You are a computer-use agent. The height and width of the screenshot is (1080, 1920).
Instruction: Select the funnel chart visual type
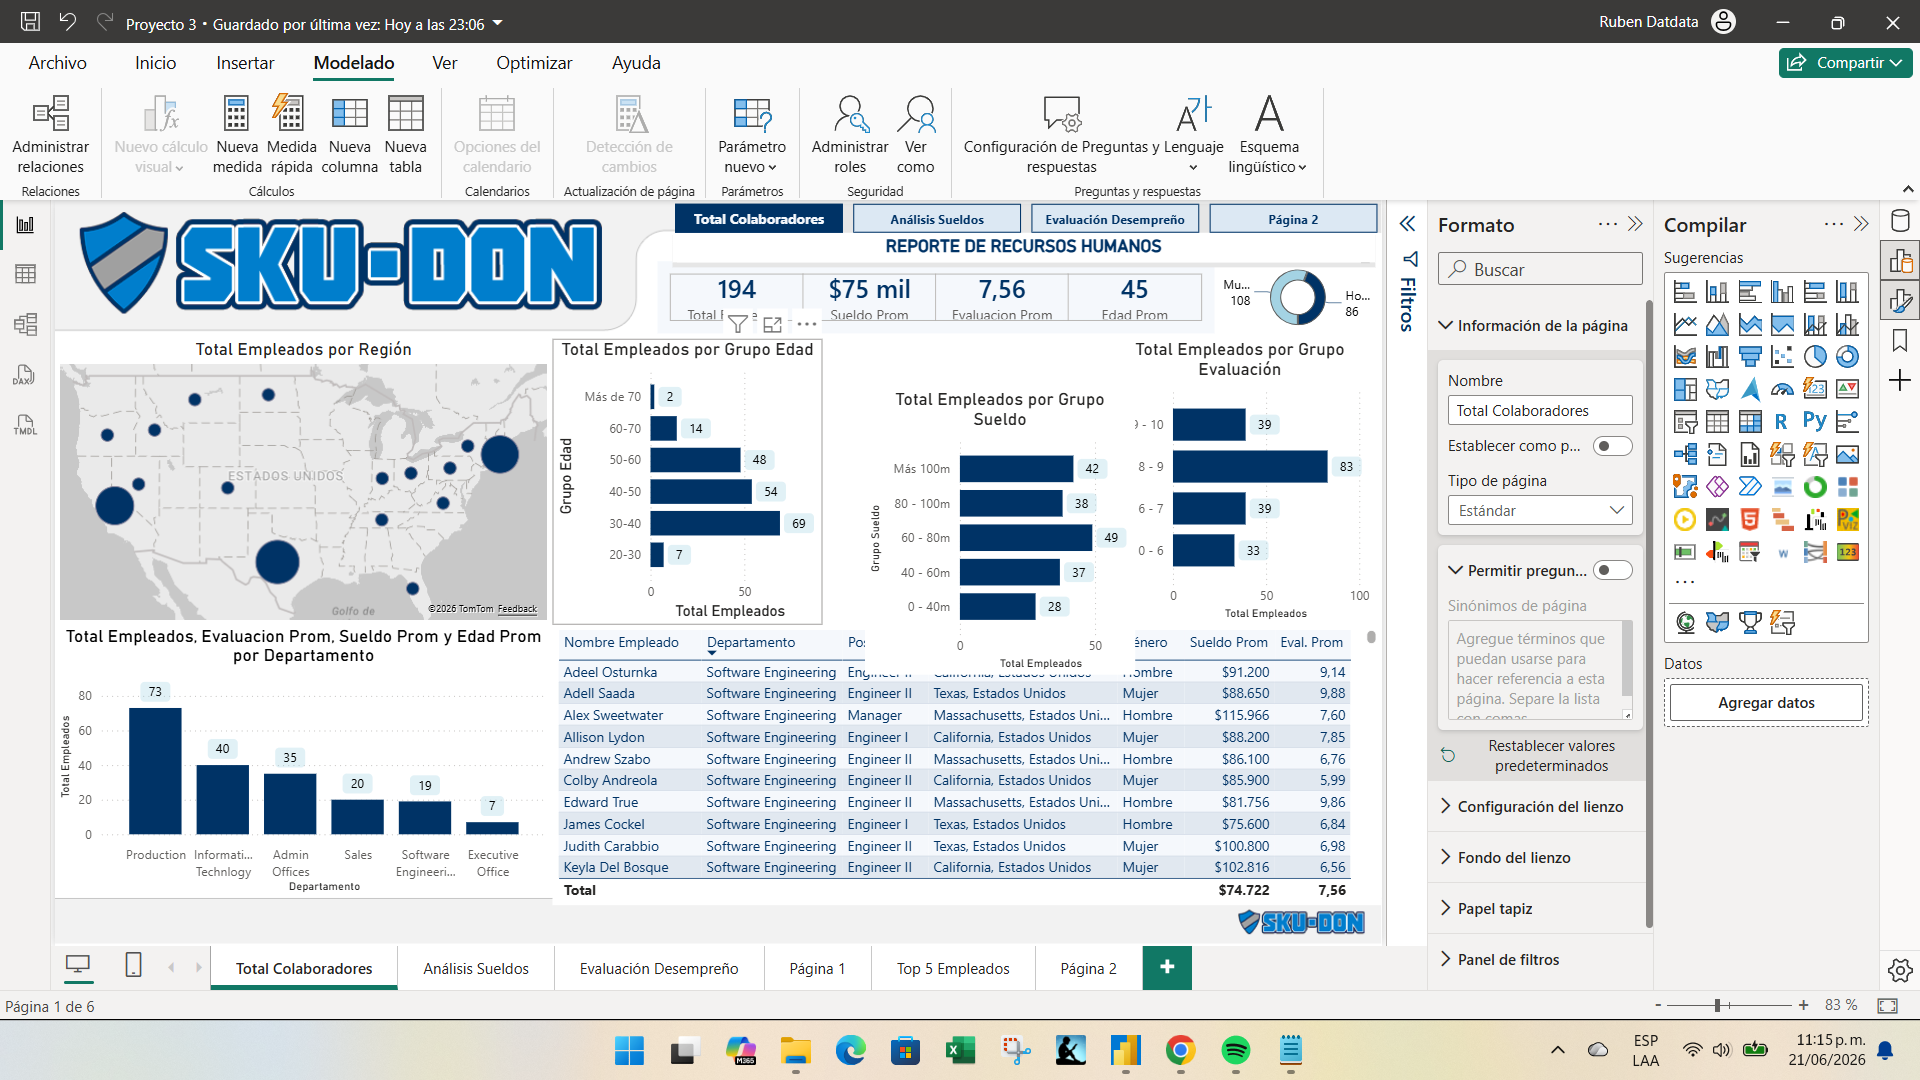(1750, 357)
